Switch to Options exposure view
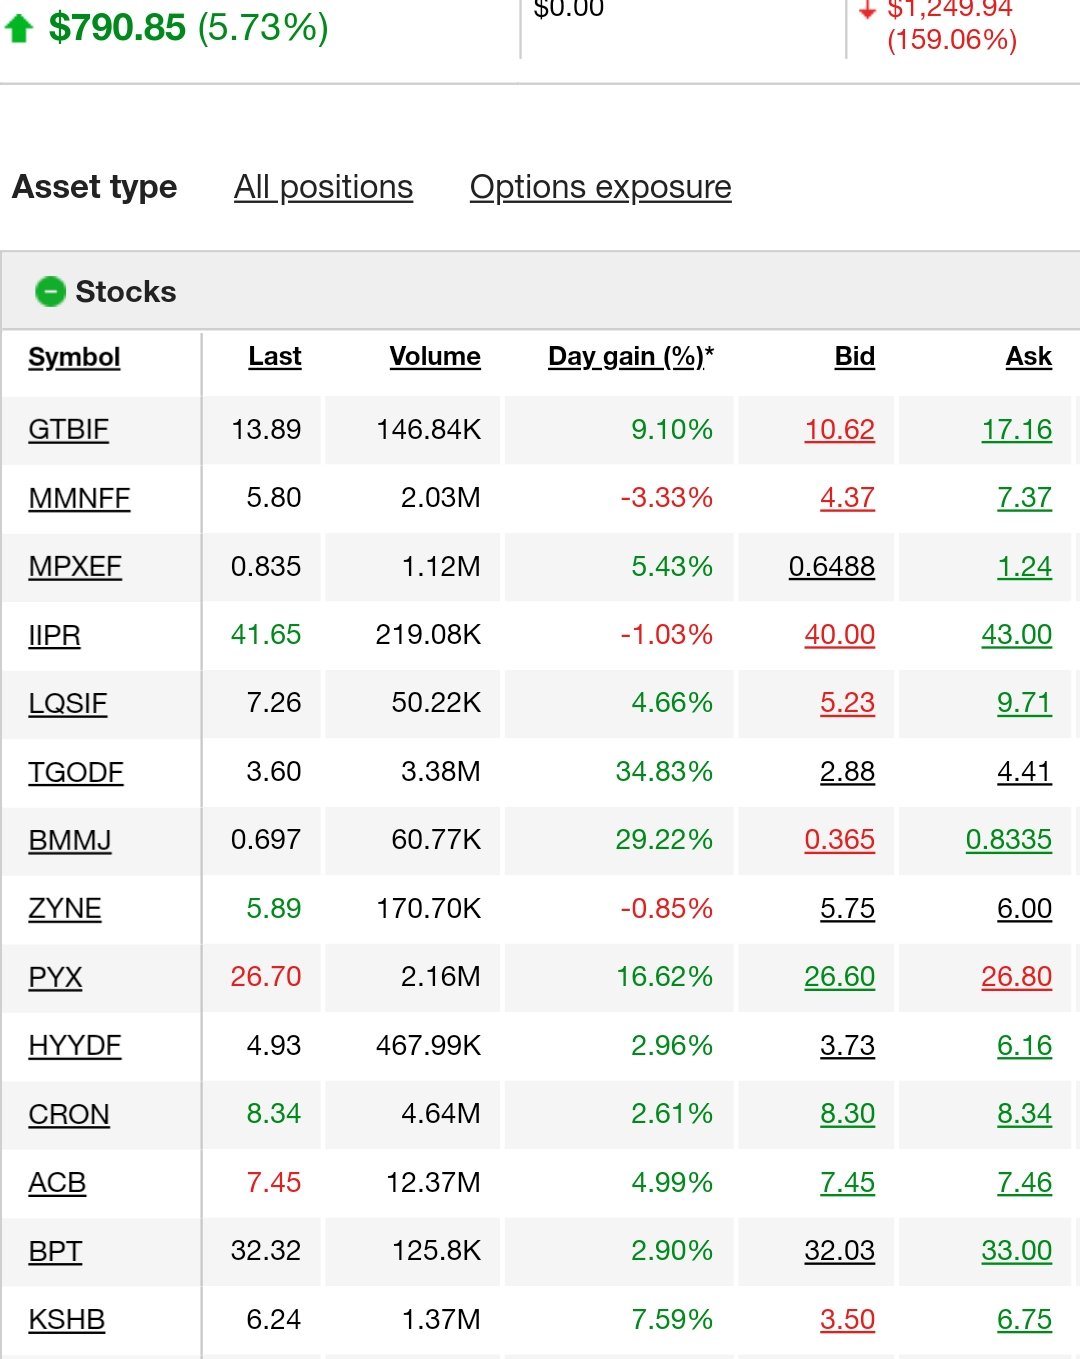 click(600, 187)
